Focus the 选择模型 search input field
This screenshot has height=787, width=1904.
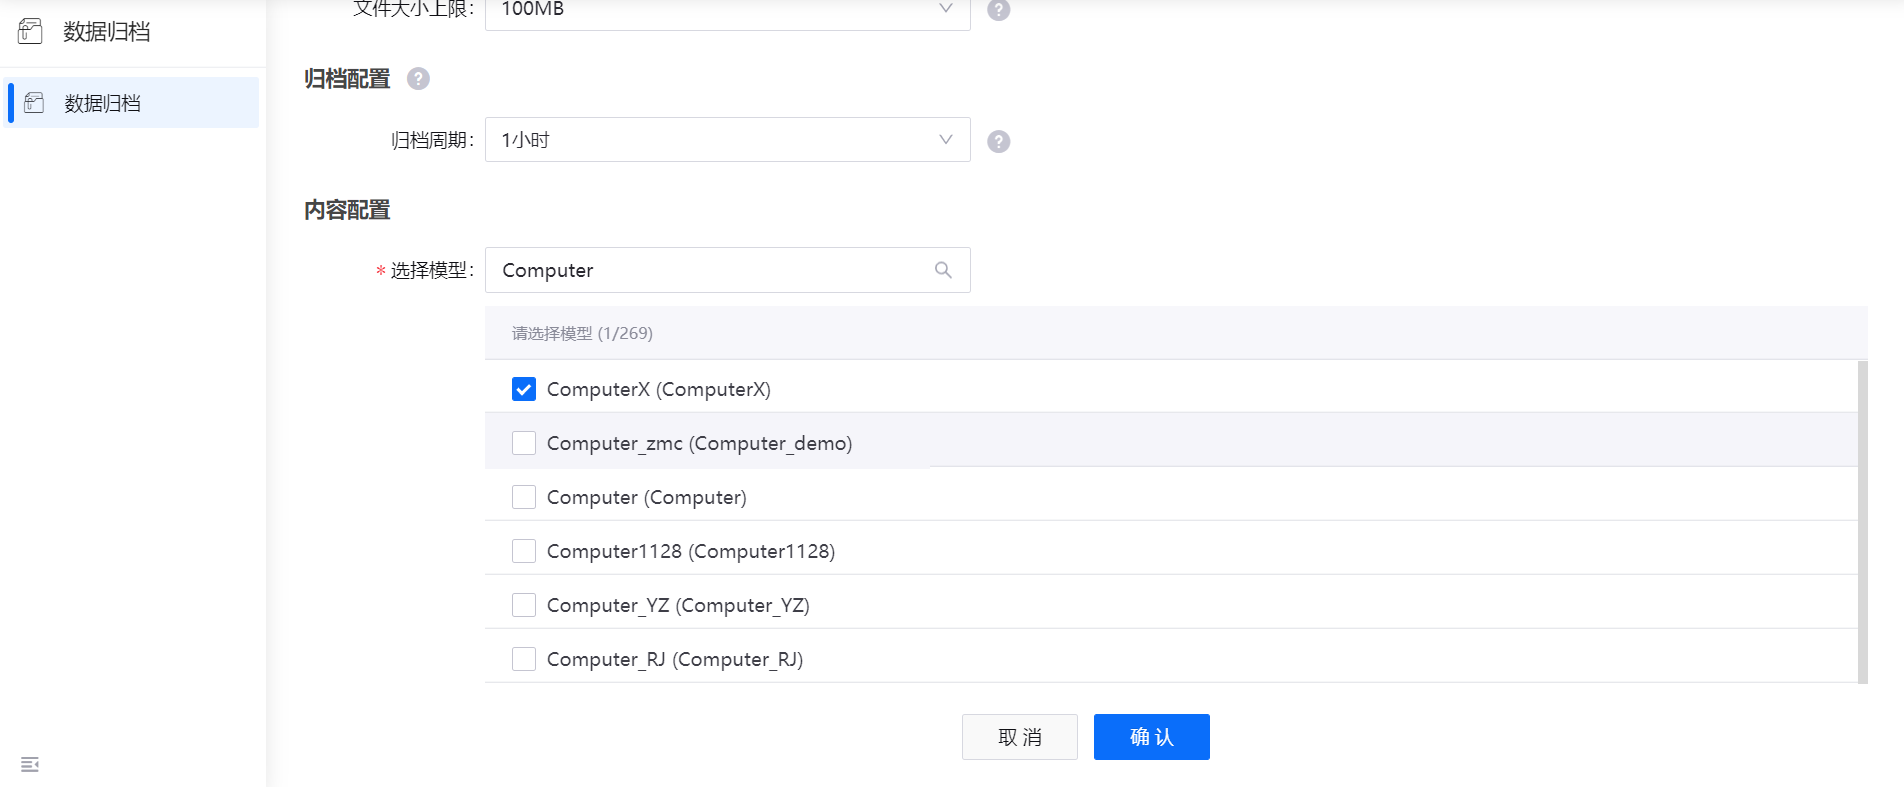(x=710, y=270)
